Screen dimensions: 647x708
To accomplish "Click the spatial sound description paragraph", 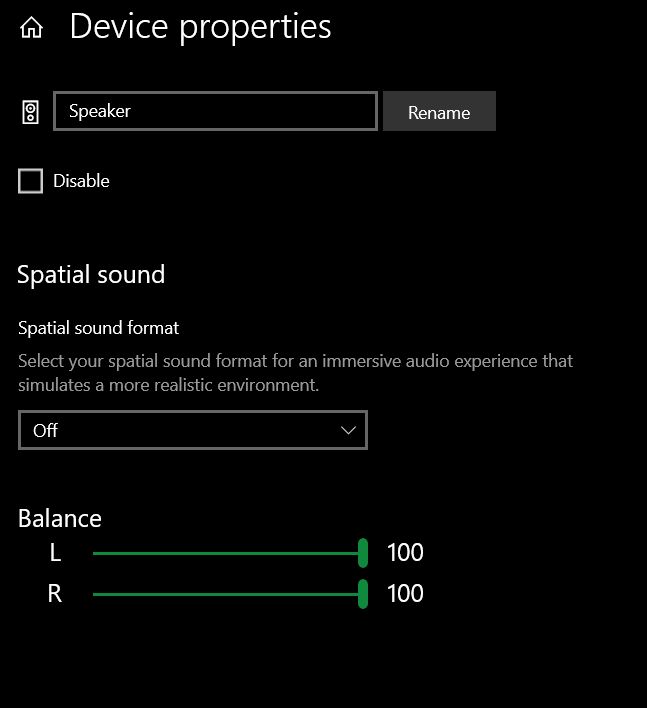I will (295, 372).
